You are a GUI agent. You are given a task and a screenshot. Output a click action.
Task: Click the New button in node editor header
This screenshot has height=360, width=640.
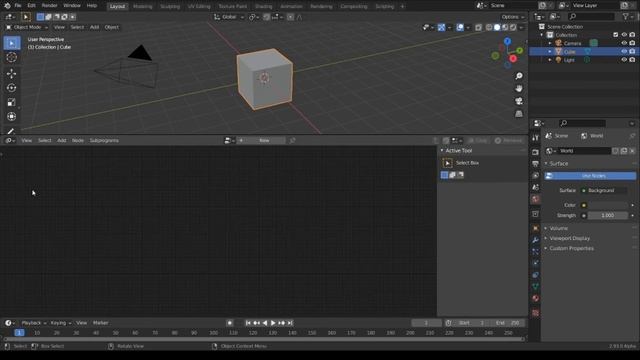tap(264, 140)
